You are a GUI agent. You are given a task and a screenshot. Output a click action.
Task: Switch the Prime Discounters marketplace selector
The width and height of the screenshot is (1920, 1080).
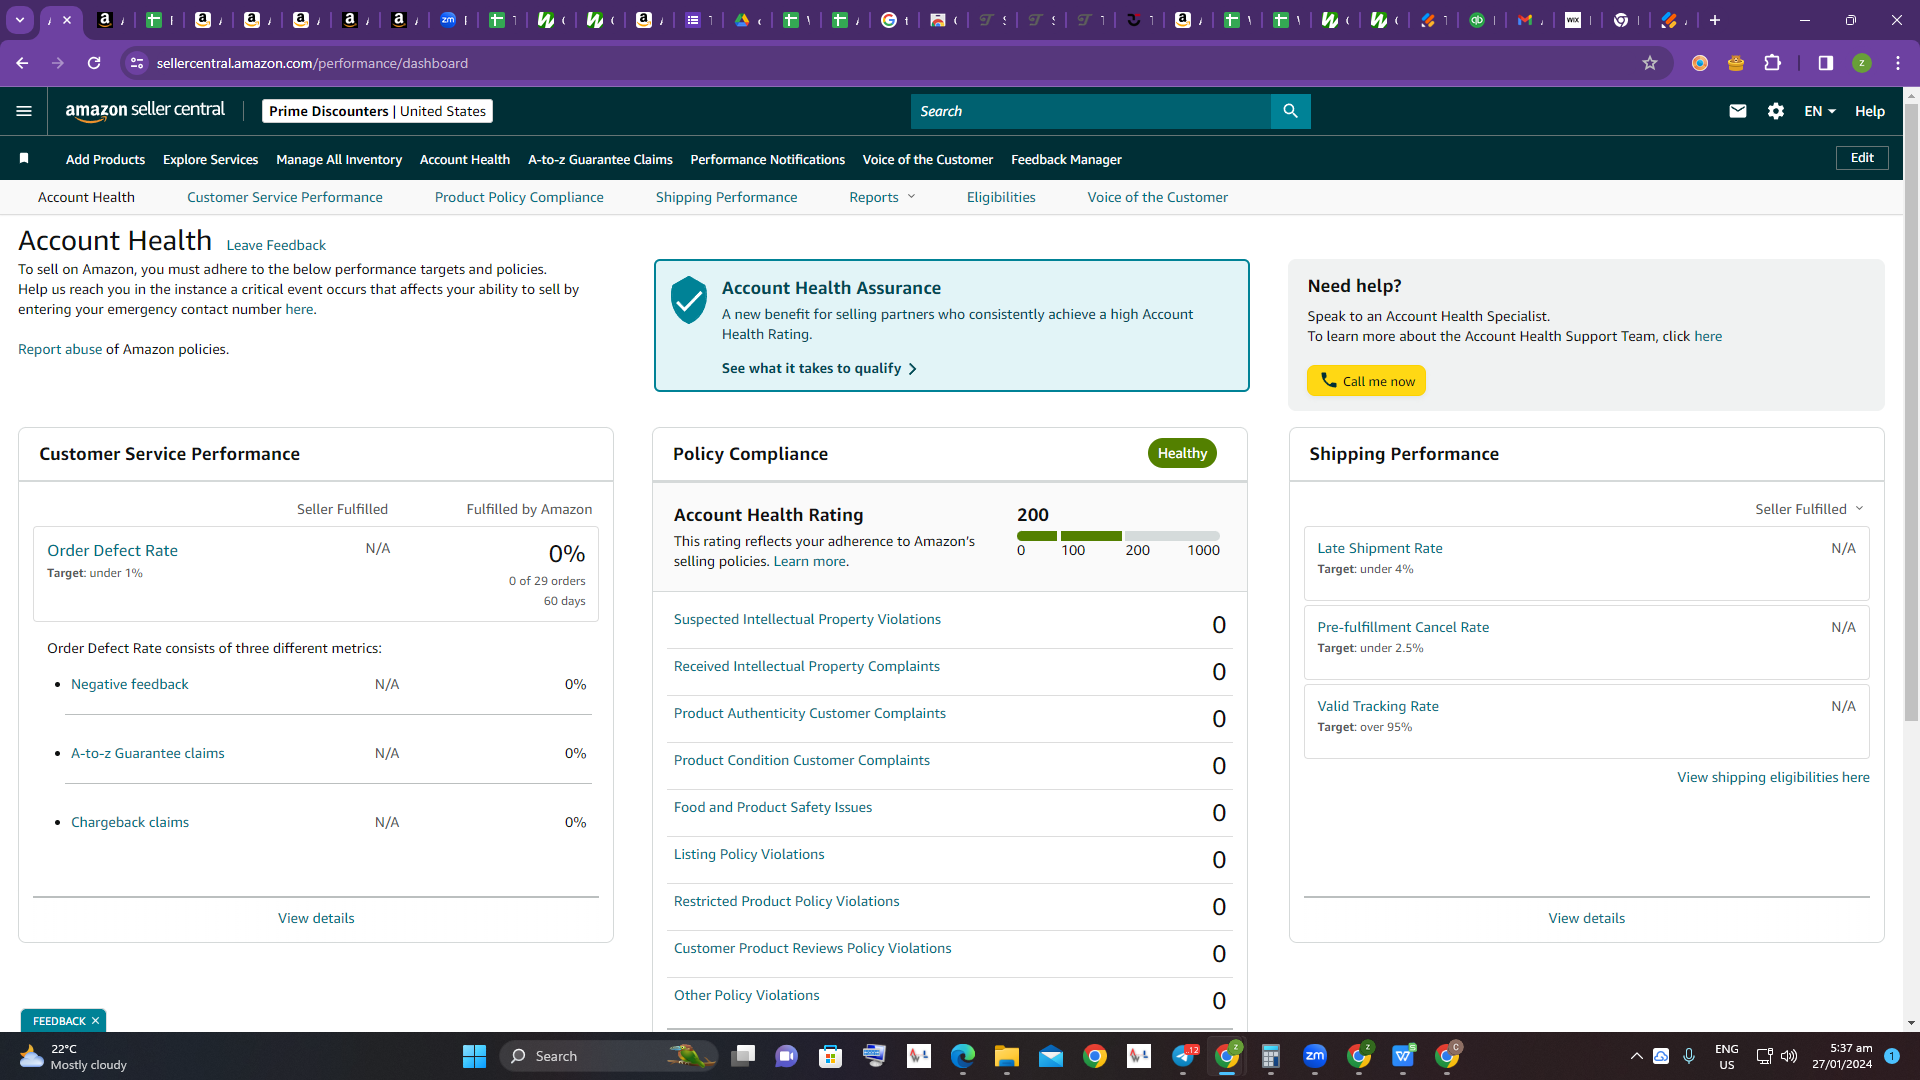click(377, 111)
